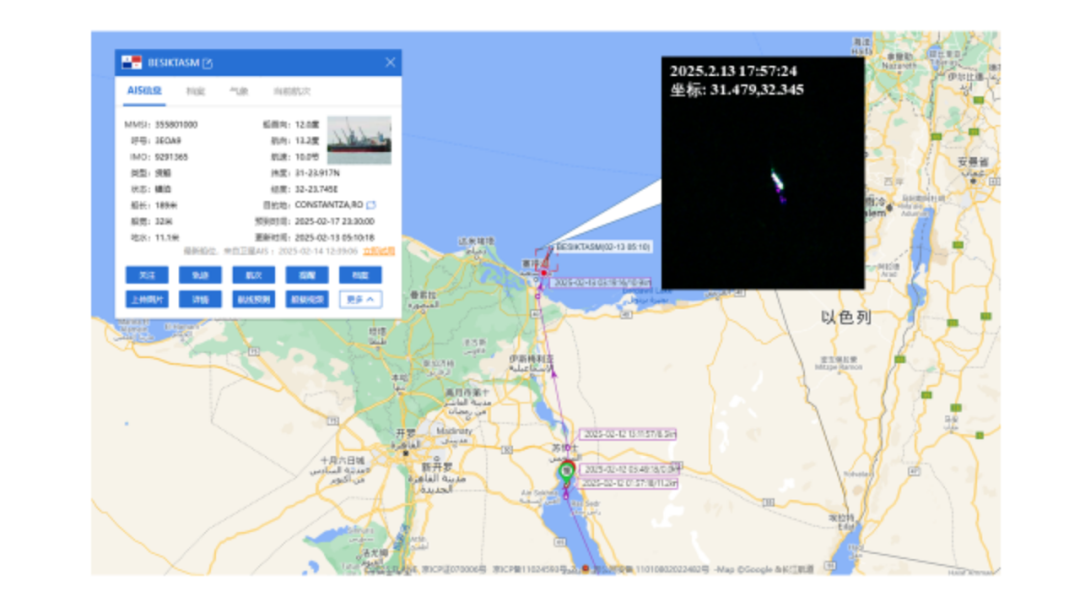Click the MMSI value 355801000

tap(176, 125)
